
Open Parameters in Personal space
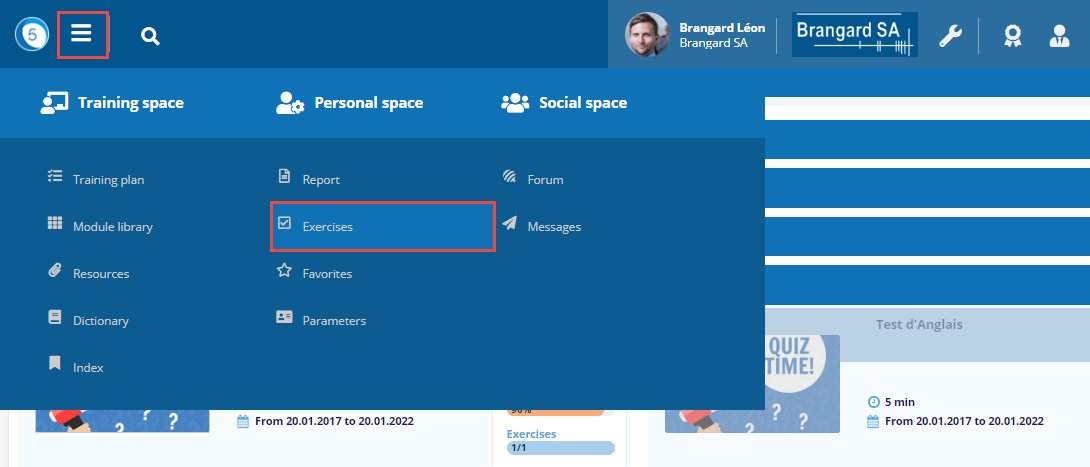tap(334, 321)
